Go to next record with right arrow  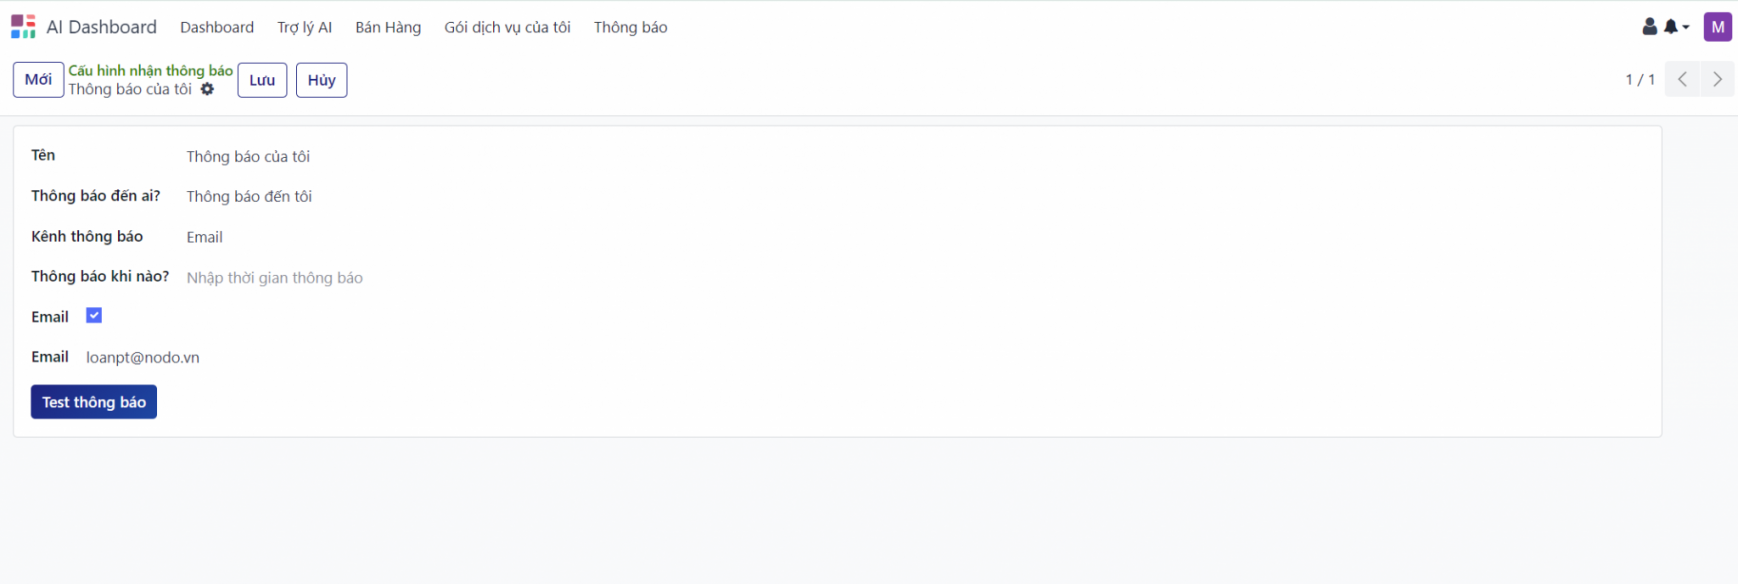pyautogui.click(x=1717, y=79)
